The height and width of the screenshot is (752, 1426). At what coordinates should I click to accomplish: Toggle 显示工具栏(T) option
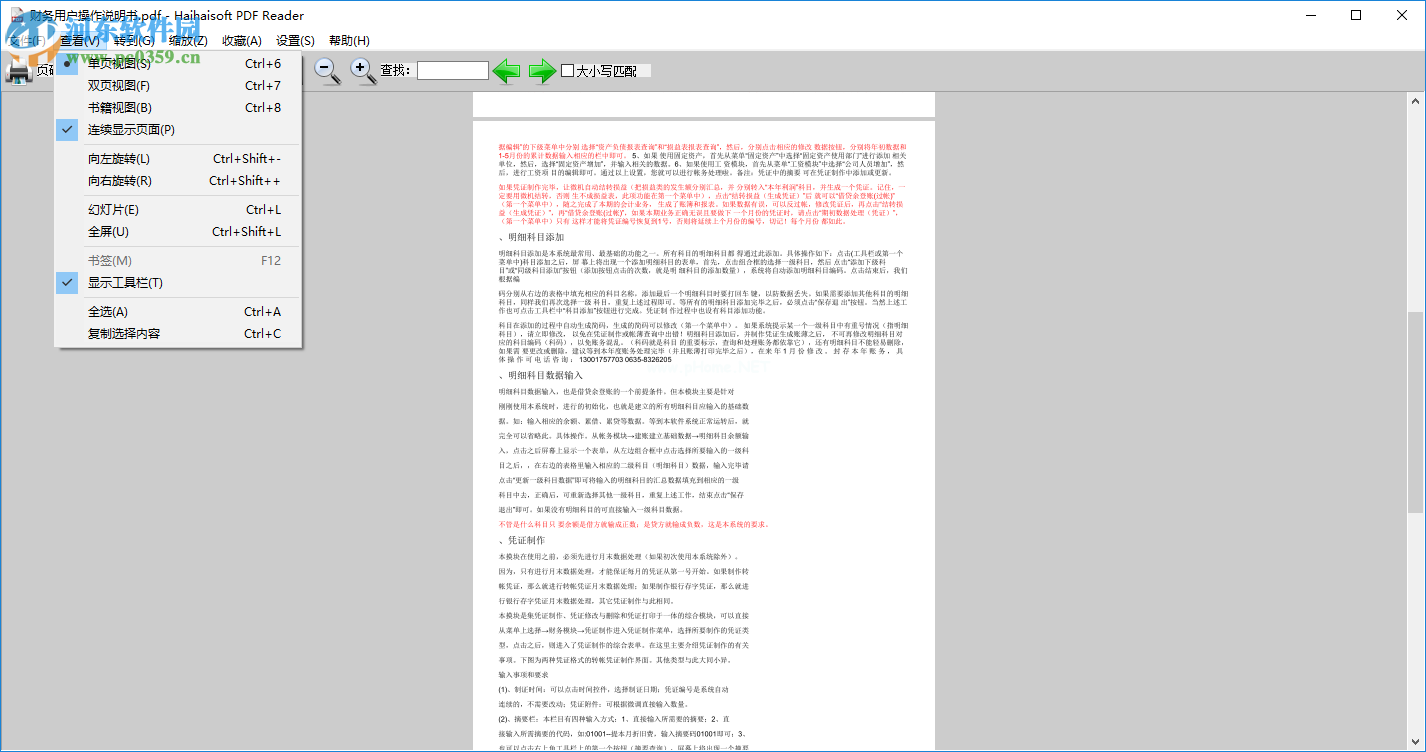pos(177,283)
